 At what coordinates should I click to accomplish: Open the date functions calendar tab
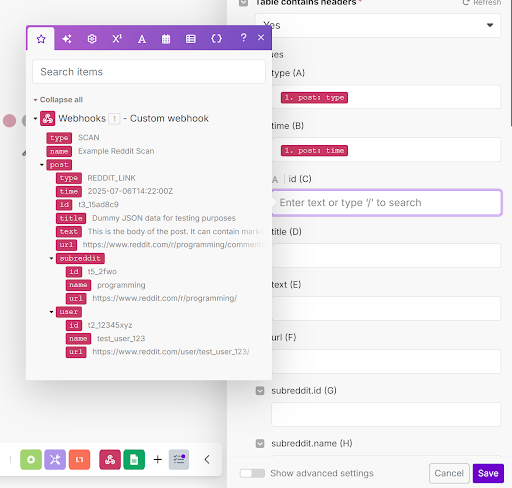click(x=166, y=39)
